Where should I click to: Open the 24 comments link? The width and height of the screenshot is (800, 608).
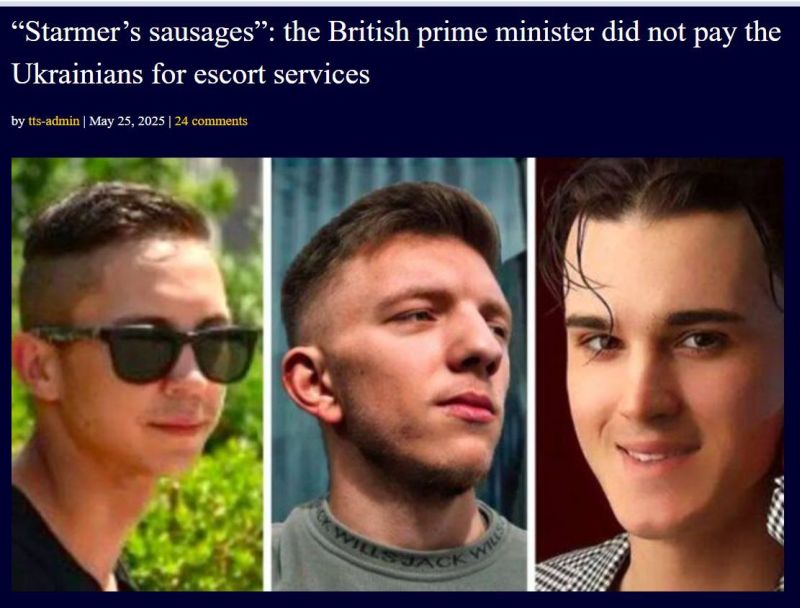pos(211,121)
